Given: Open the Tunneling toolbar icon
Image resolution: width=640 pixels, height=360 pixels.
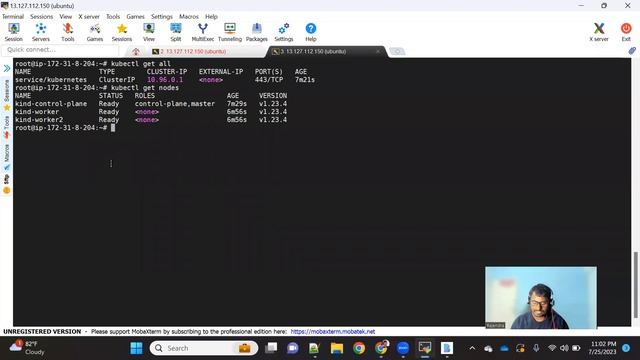Looking at the screenshot, I should click(230, 32).
